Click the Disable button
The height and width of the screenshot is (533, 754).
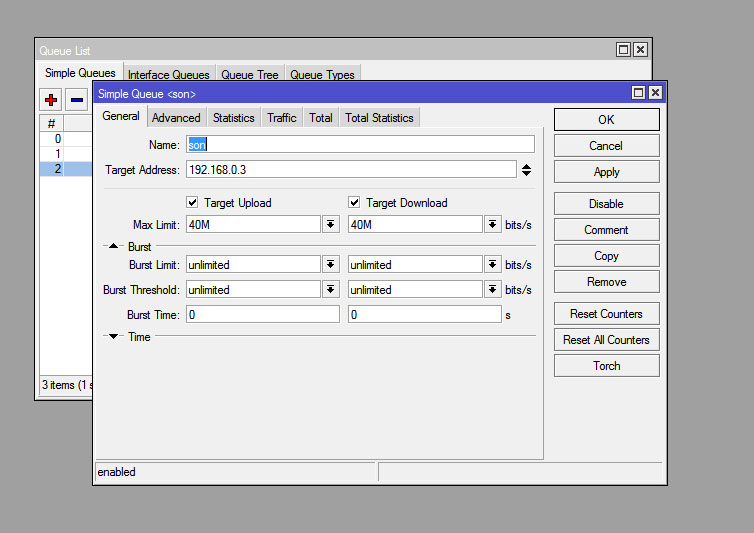click(x=606, y=204)
